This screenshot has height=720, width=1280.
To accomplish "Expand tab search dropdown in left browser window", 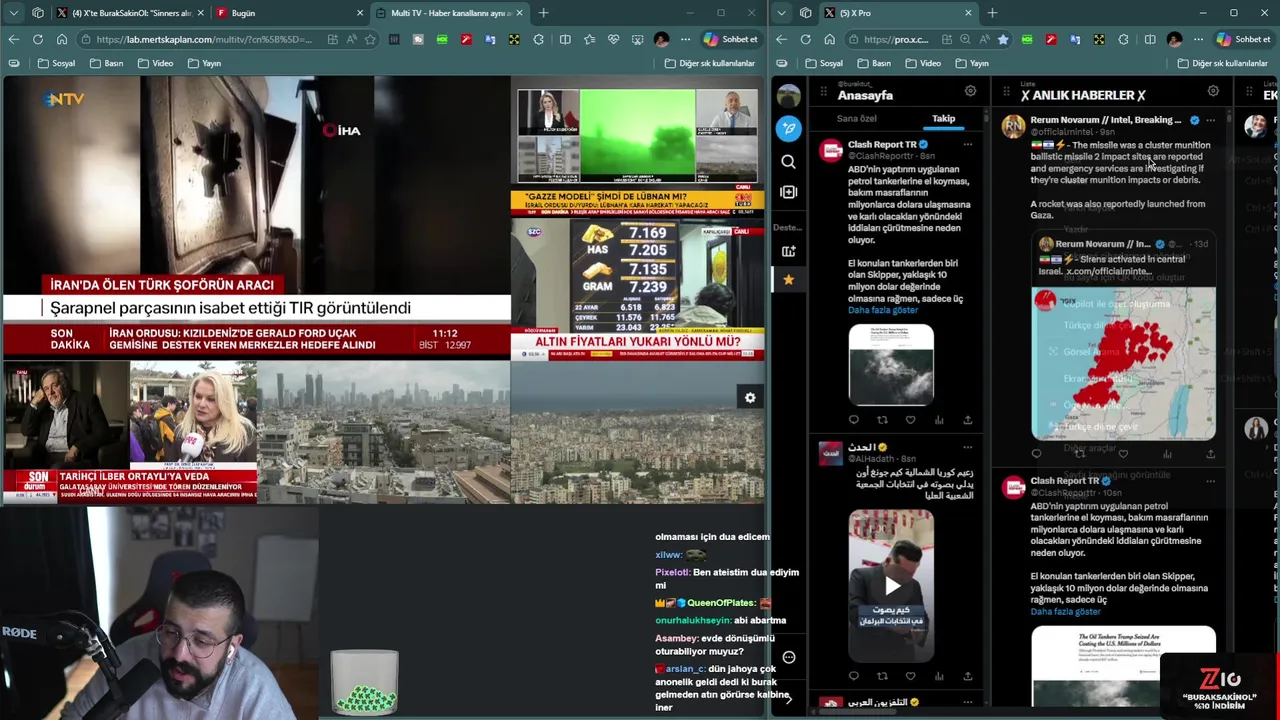I will point(14,13).
